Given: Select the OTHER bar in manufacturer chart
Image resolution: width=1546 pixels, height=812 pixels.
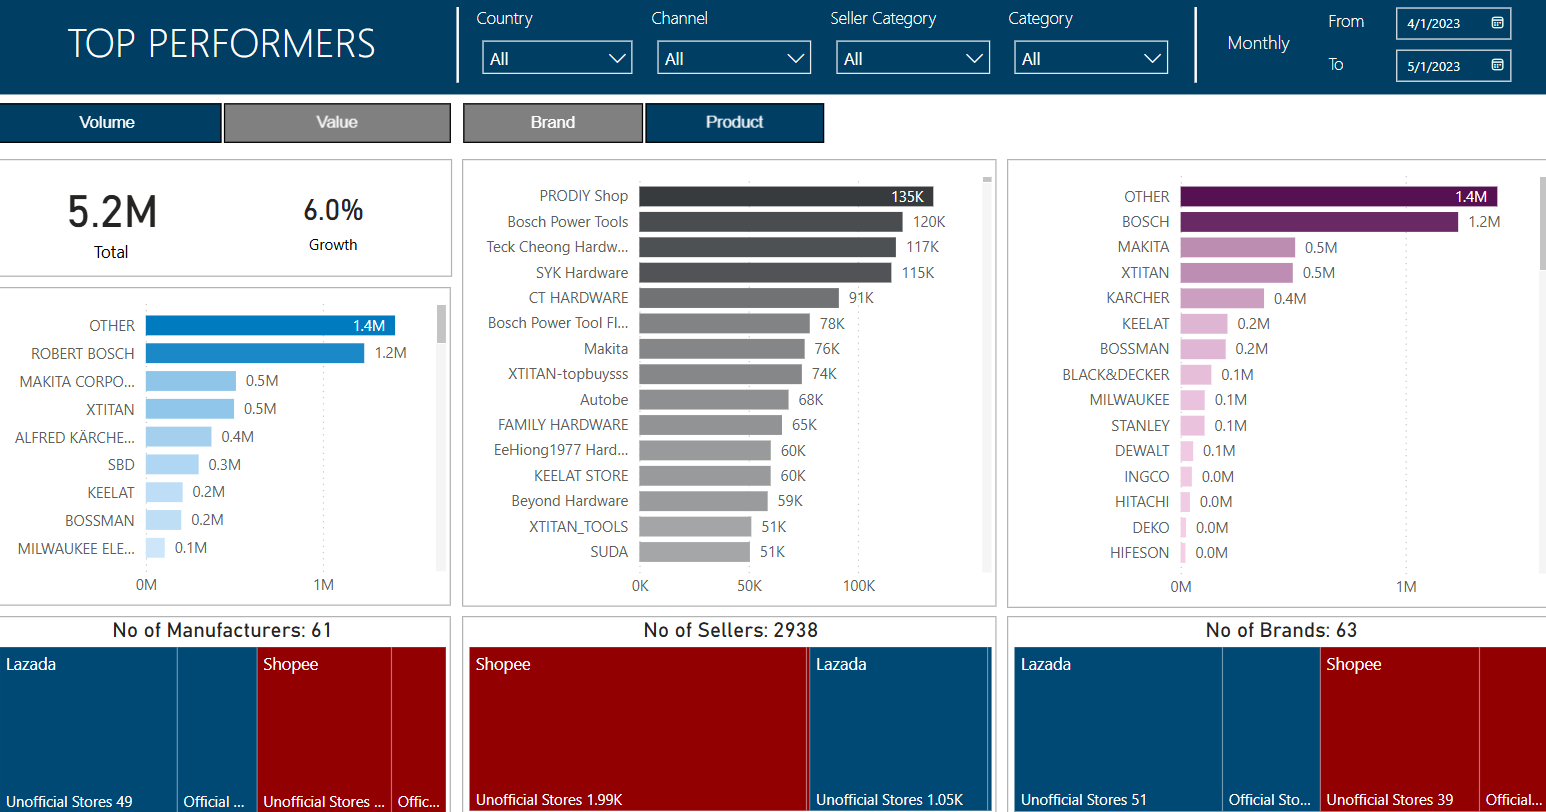Looking at the screenshot, I should [270, 325].
